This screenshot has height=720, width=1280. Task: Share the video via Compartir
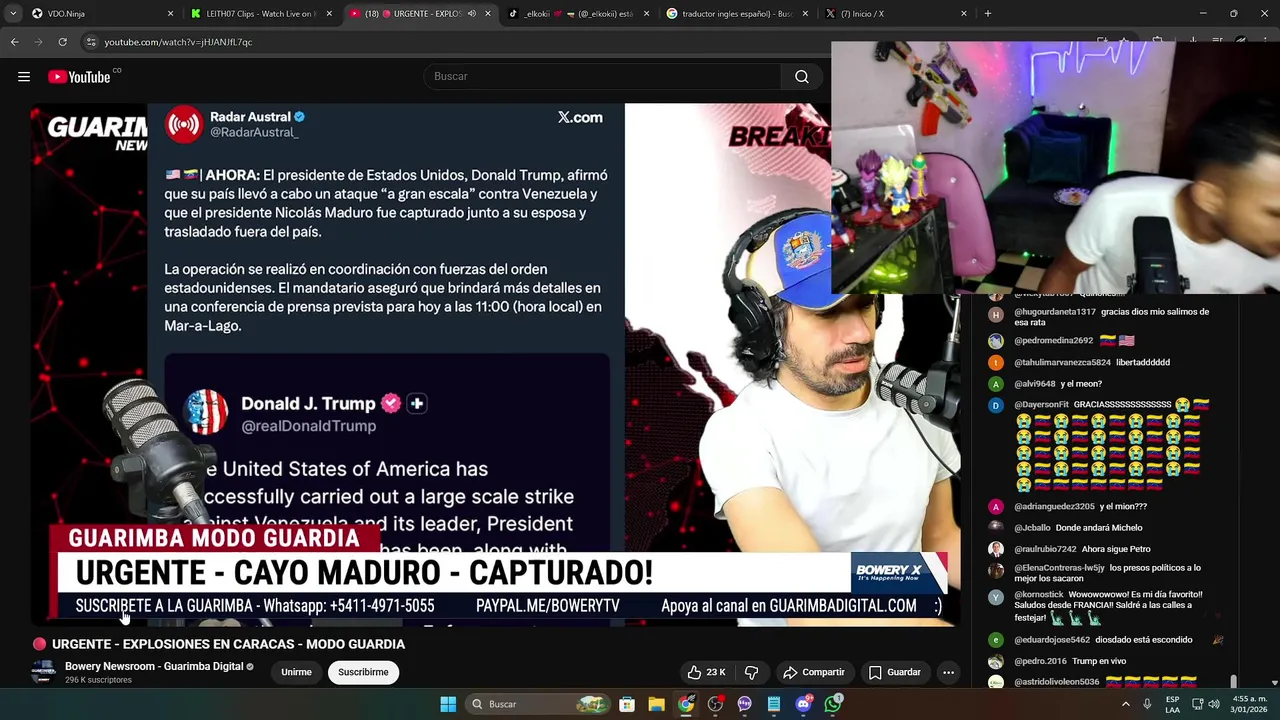click(814, 672)
